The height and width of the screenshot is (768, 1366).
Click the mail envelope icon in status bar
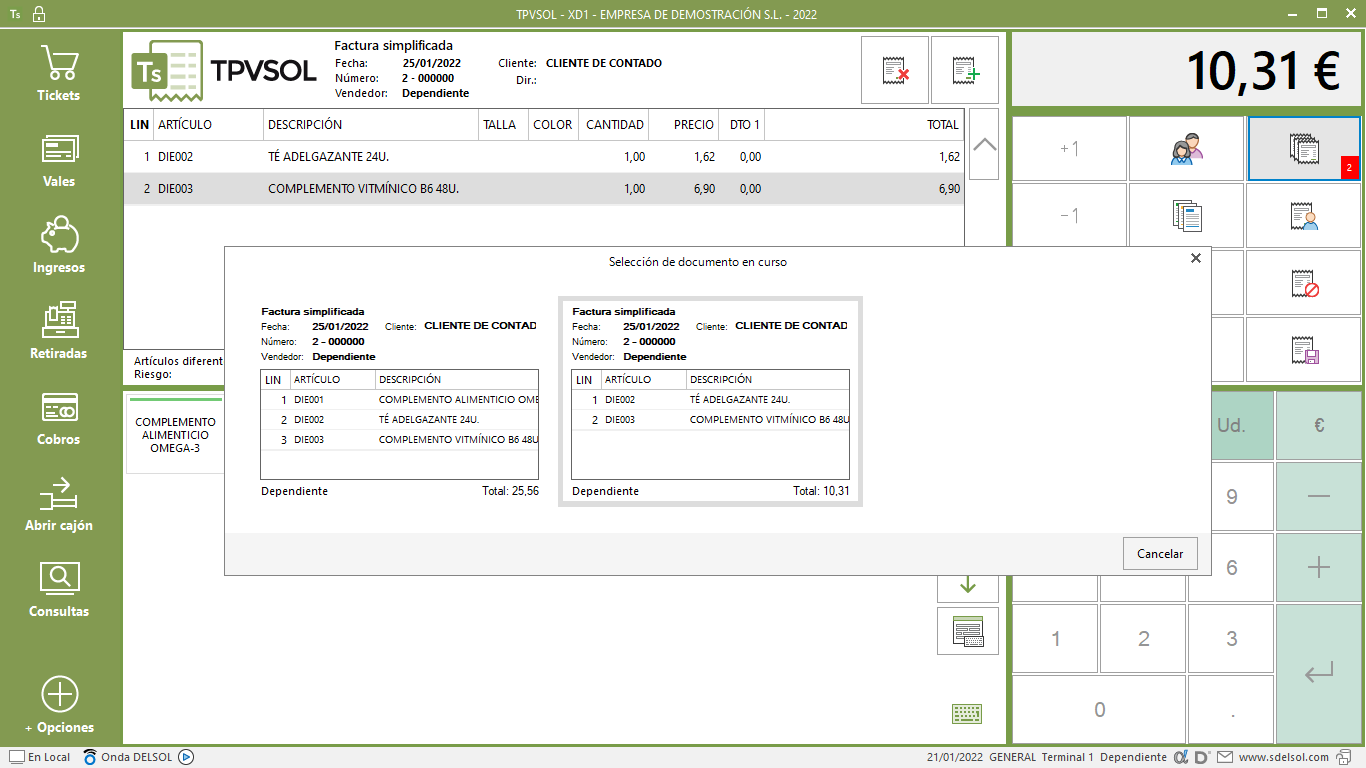[x=1225, y=757]
